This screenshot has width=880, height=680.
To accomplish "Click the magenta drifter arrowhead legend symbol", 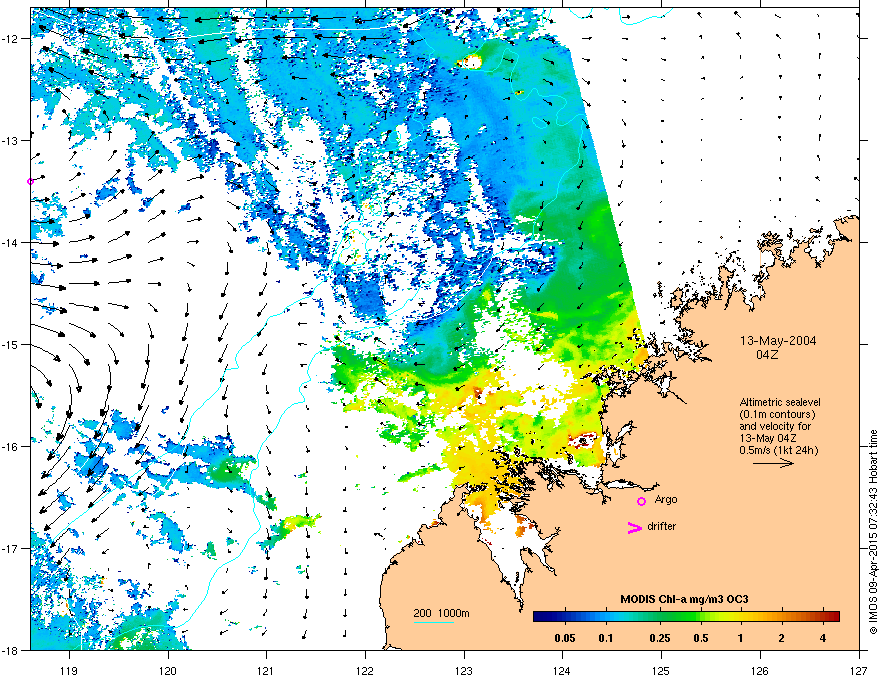I will pyautogui.click(x=634, y=527).
